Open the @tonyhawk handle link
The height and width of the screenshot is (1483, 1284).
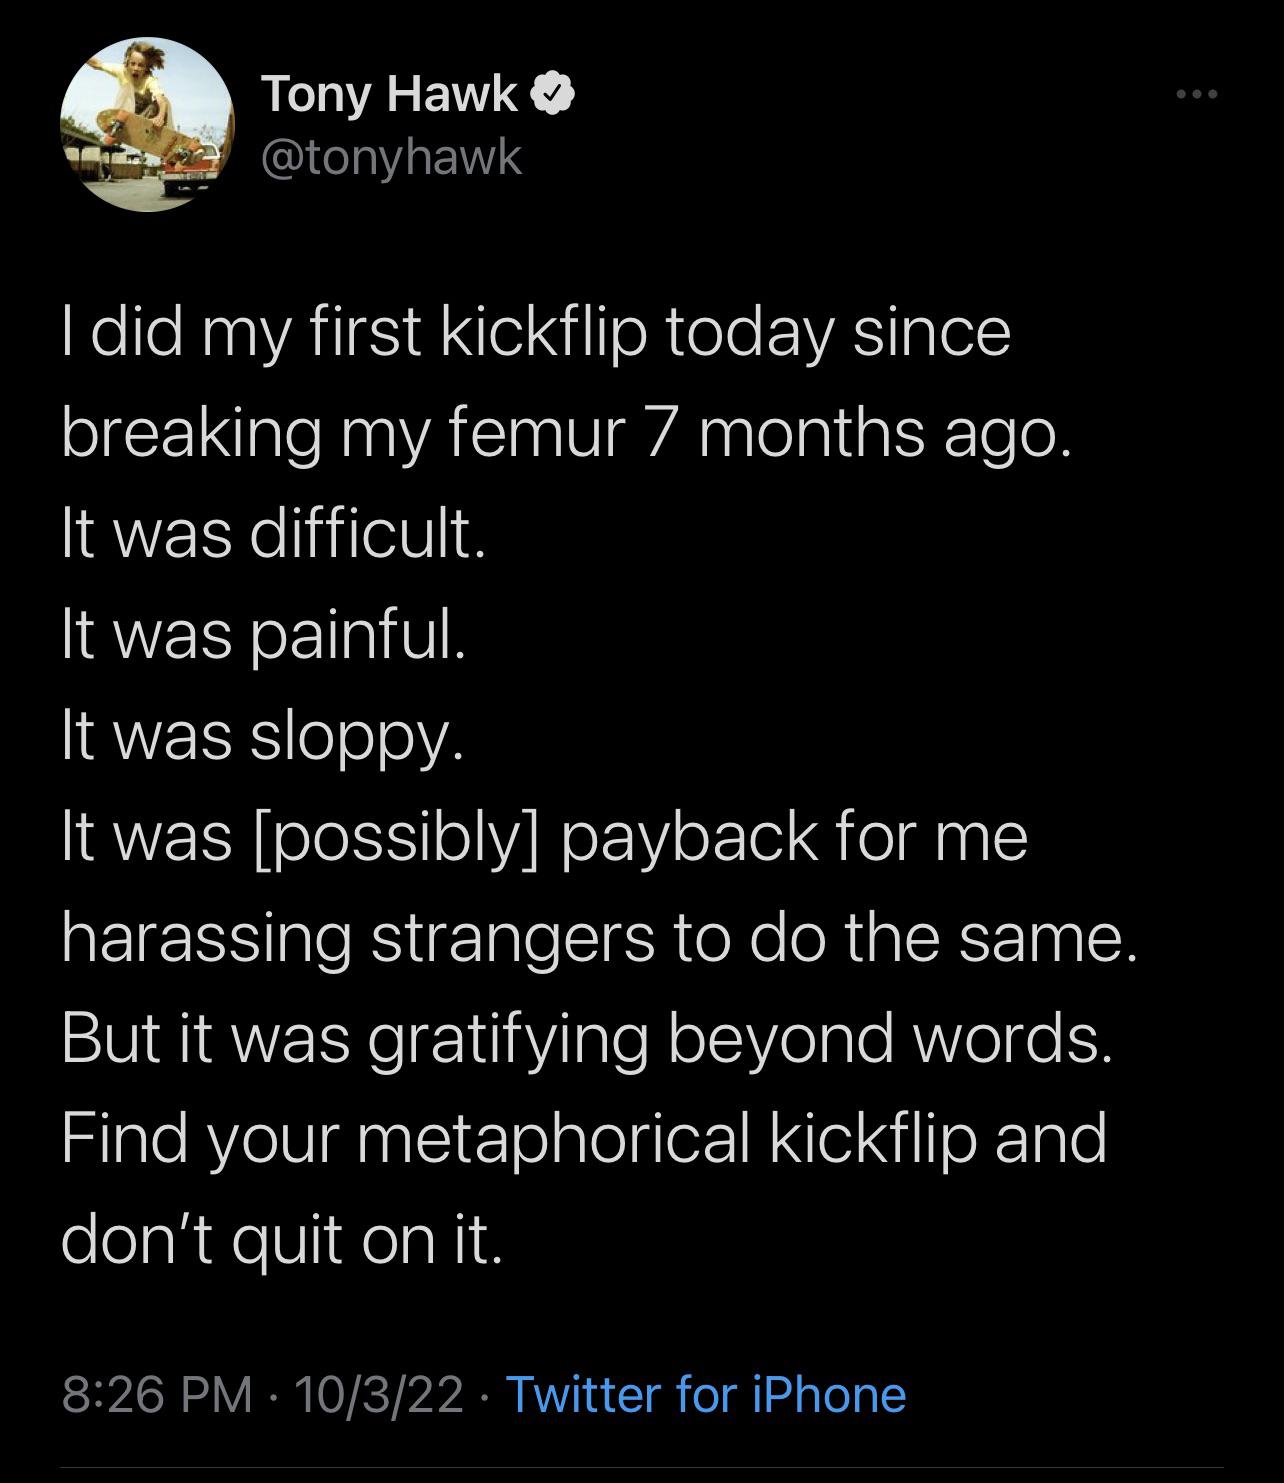pyautogui.click(x=391, y=157)
